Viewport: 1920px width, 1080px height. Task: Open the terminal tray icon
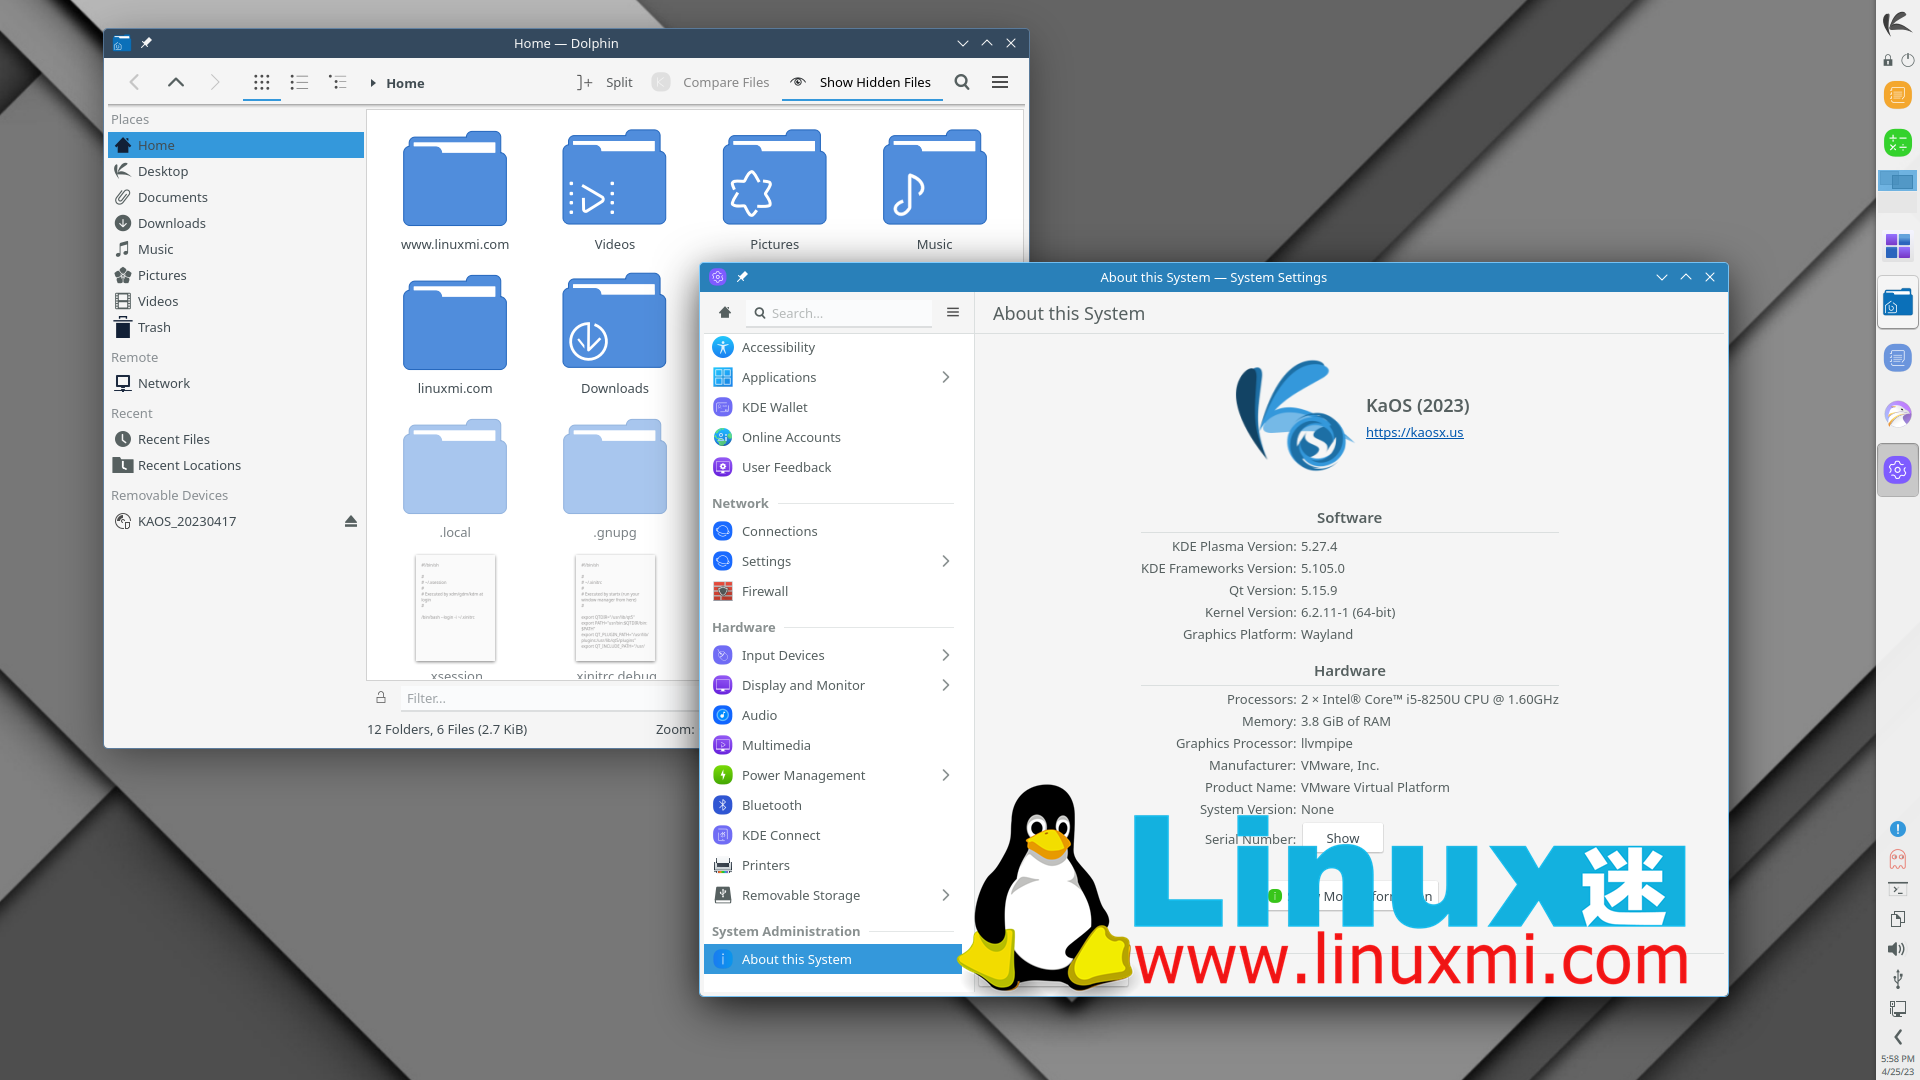click(1897, 889)
